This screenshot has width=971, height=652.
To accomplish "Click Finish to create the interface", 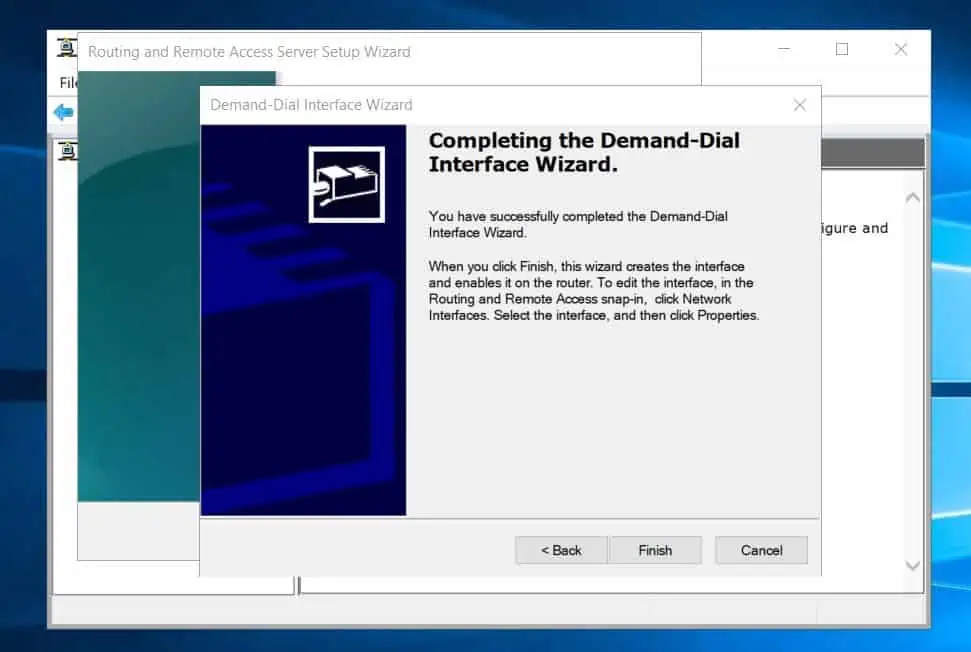I will (655, 550).
